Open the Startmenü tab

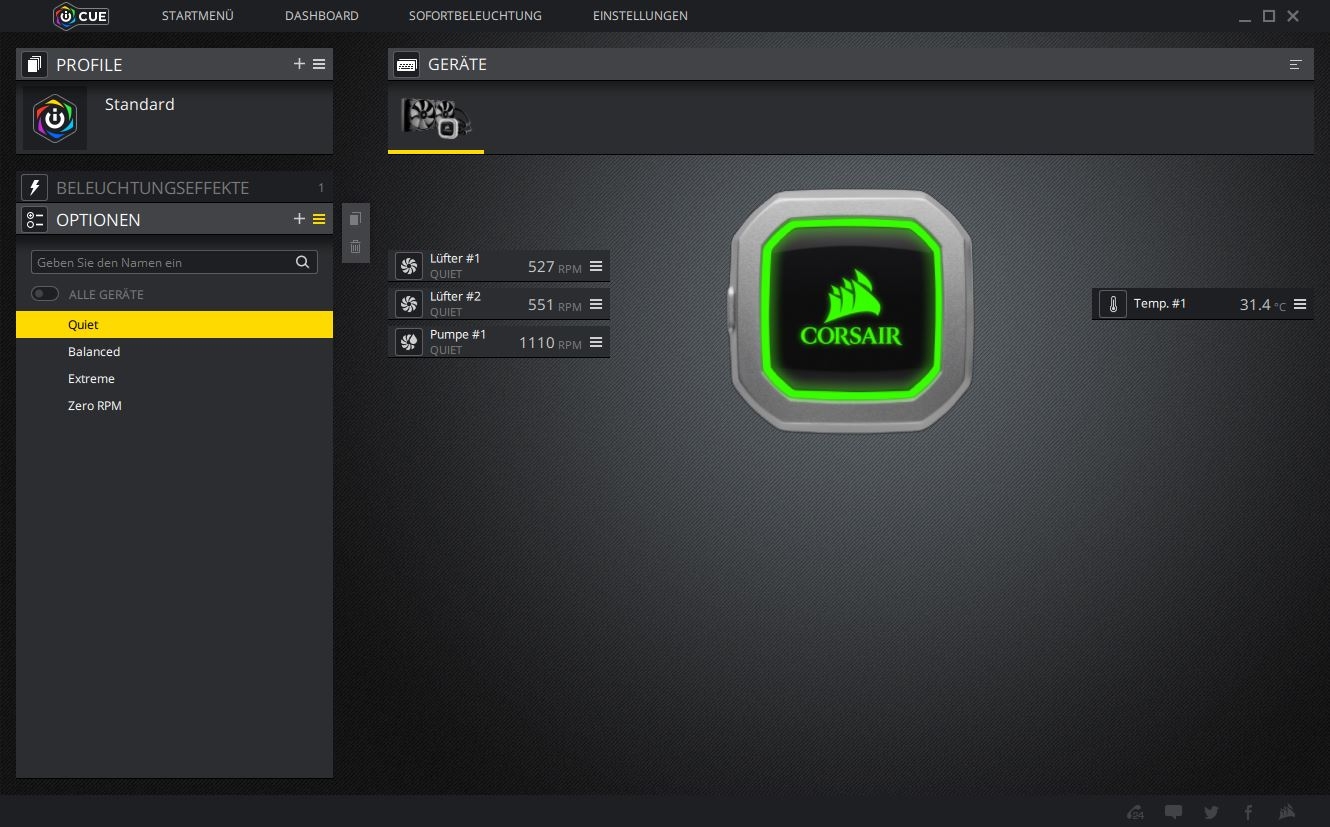point(198,16)
